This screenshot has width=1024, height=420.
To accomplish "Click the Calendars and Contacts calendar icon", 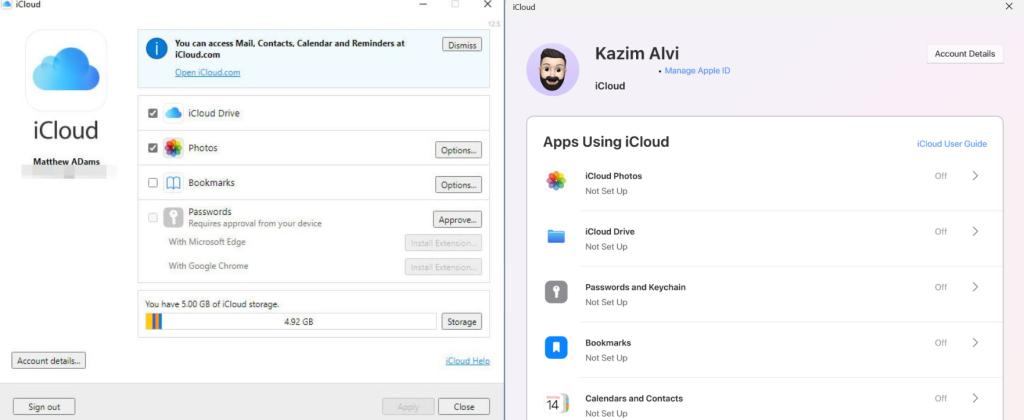I will [556, 404].
